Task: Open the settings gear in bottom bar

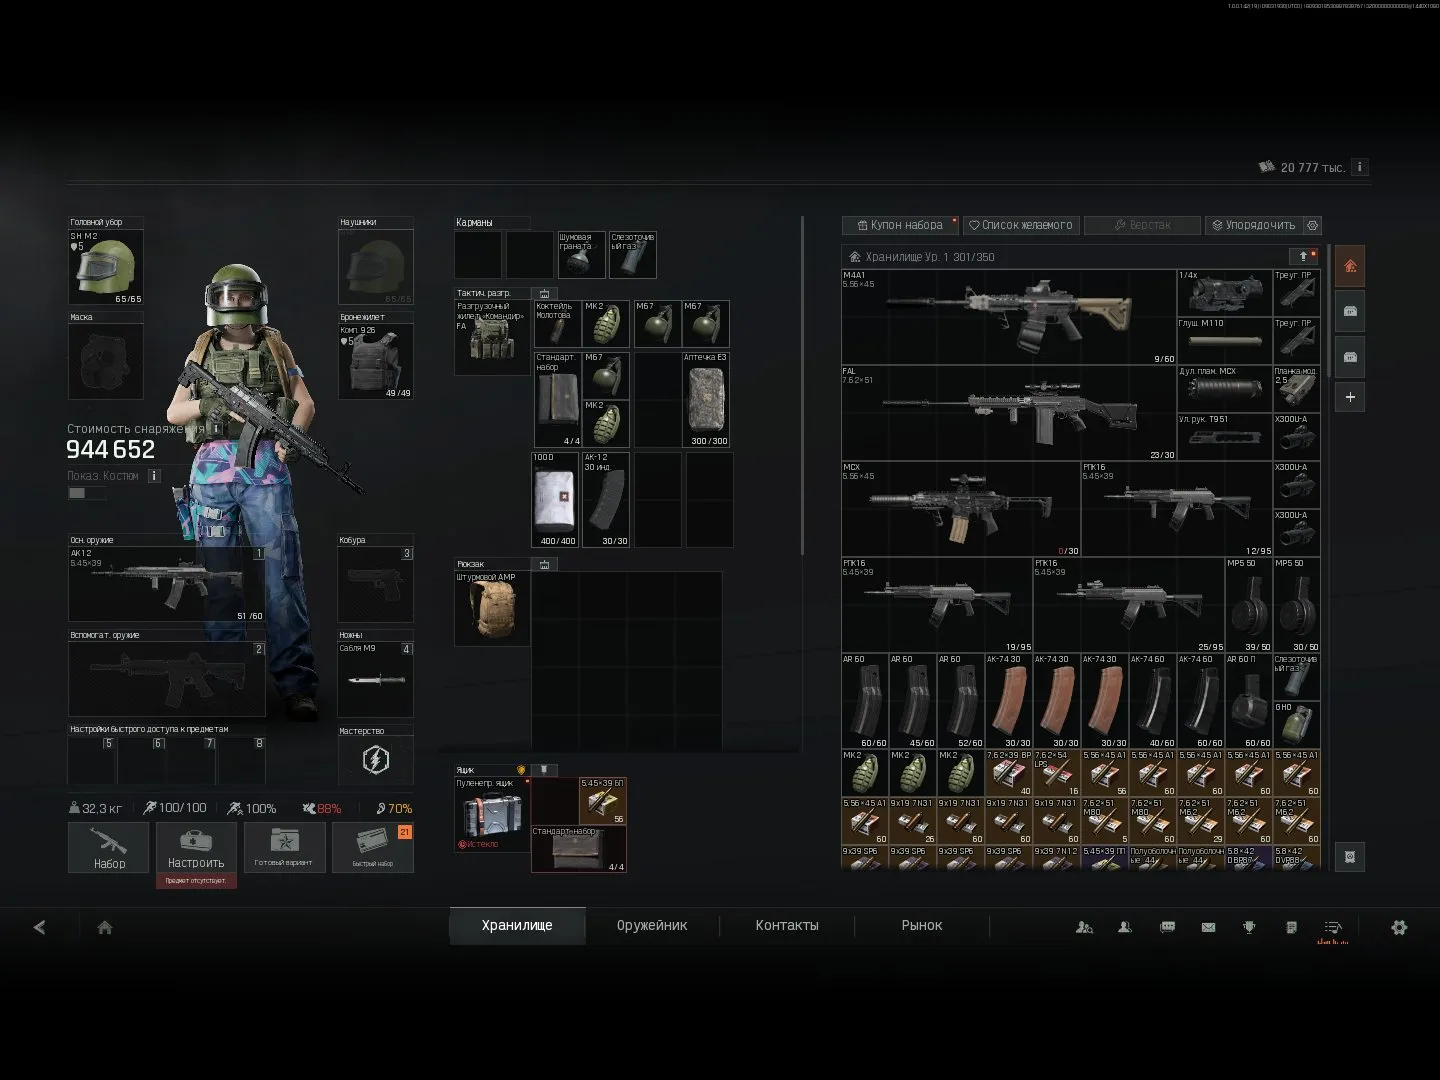Action: [x=1399, y=927]
